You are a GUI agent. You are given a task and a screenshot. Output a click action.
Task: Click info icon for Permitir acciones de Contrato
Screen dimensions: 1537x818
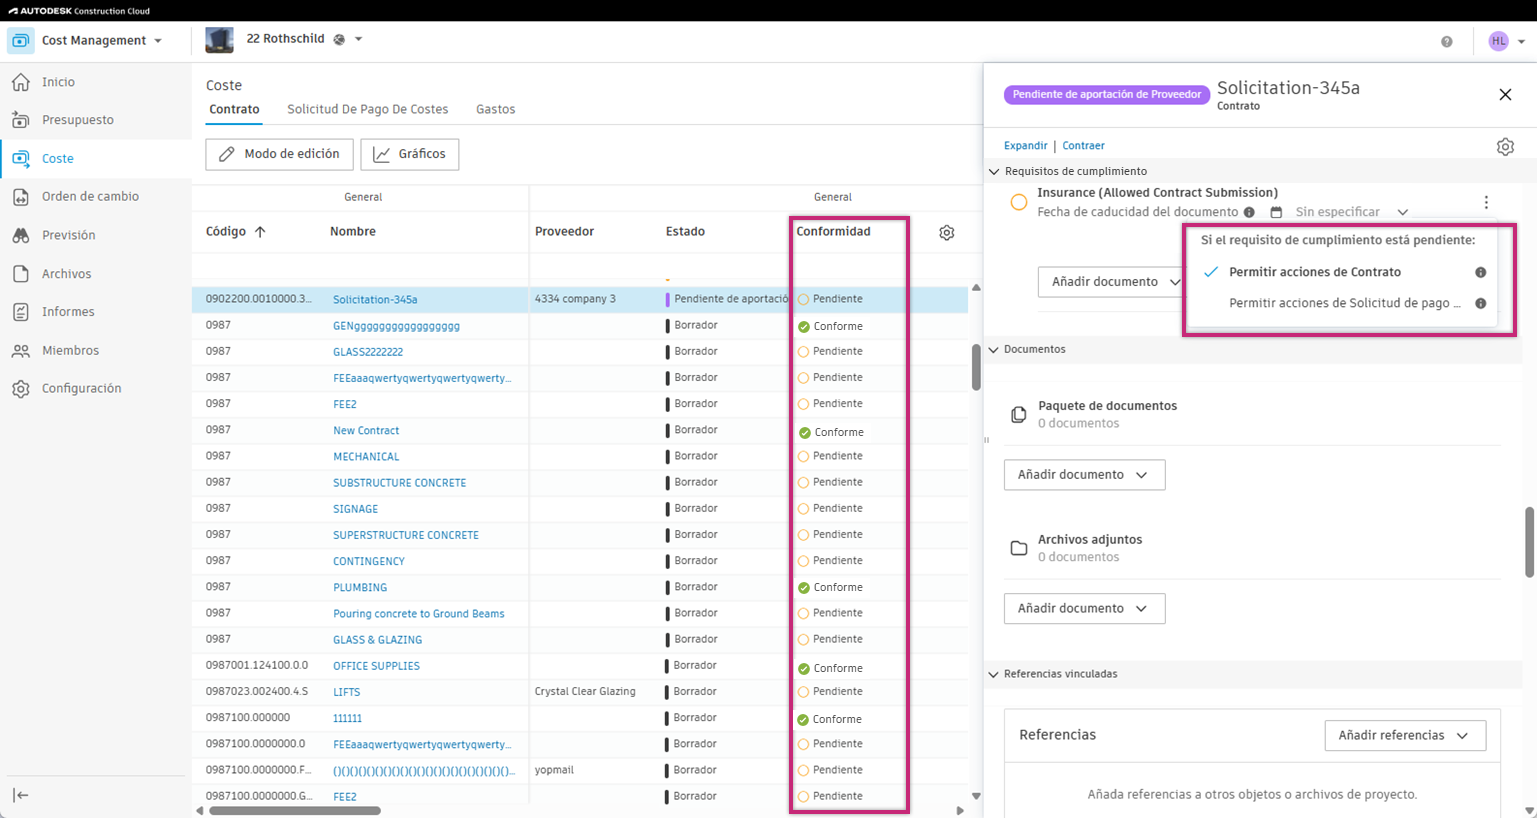[x=1481, y=272]
